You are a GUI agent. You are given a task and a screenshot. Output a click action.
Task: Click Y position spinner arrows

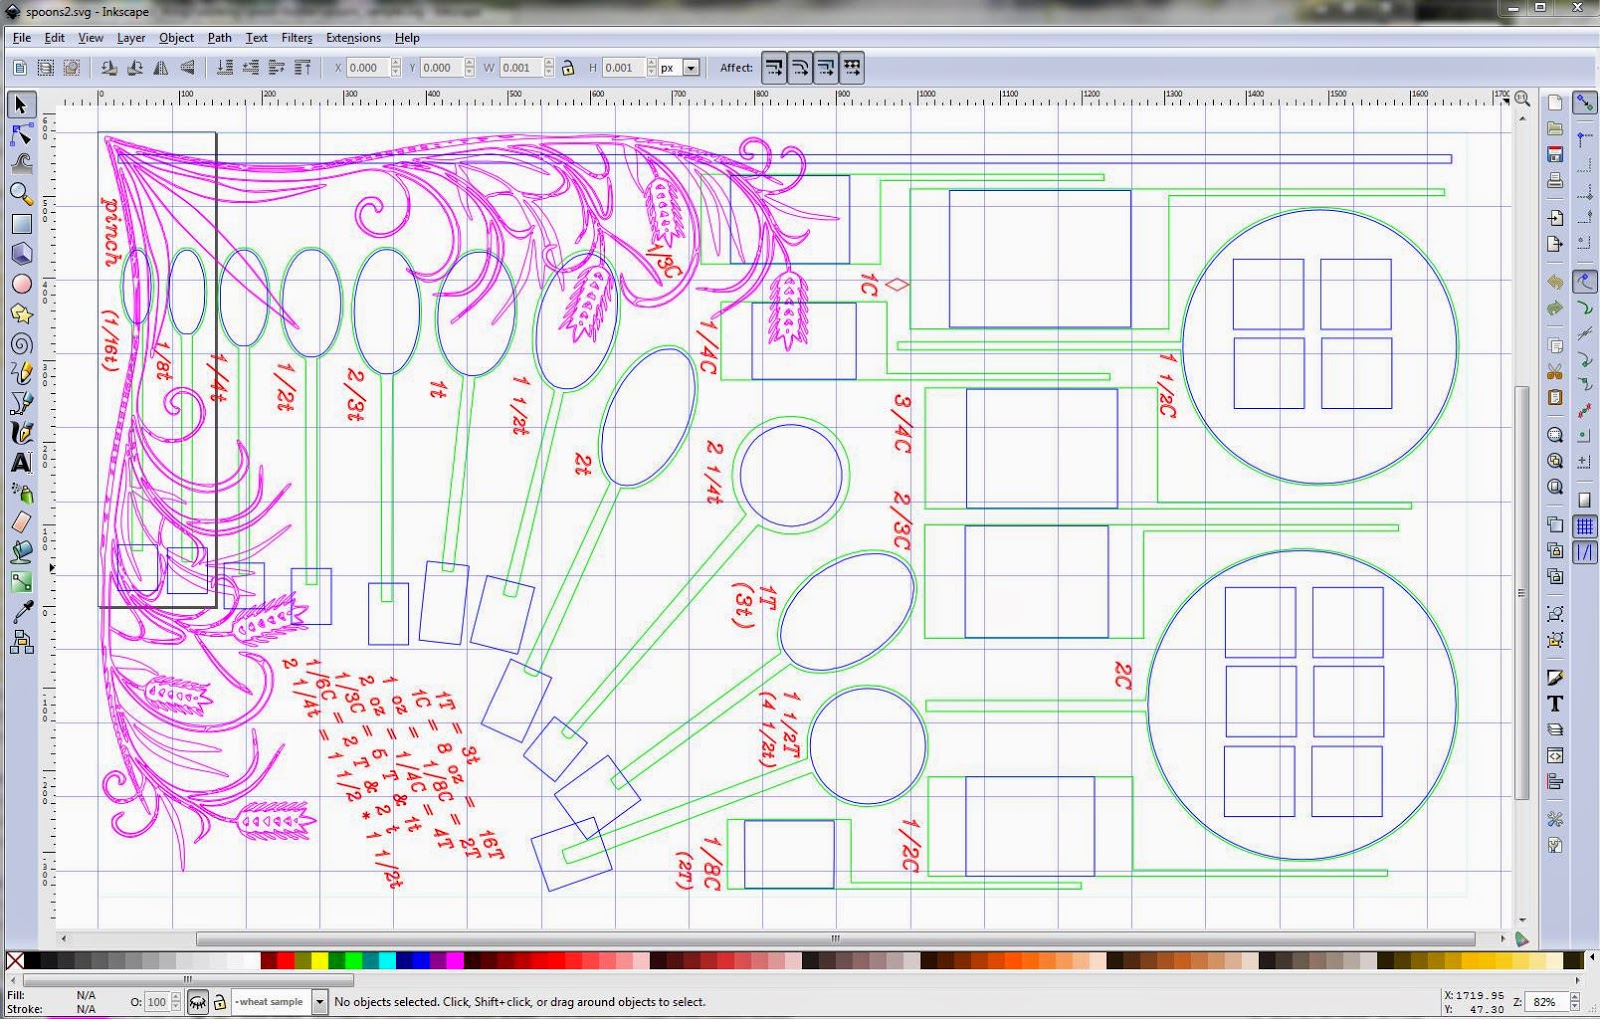click(x=470, y=68)
